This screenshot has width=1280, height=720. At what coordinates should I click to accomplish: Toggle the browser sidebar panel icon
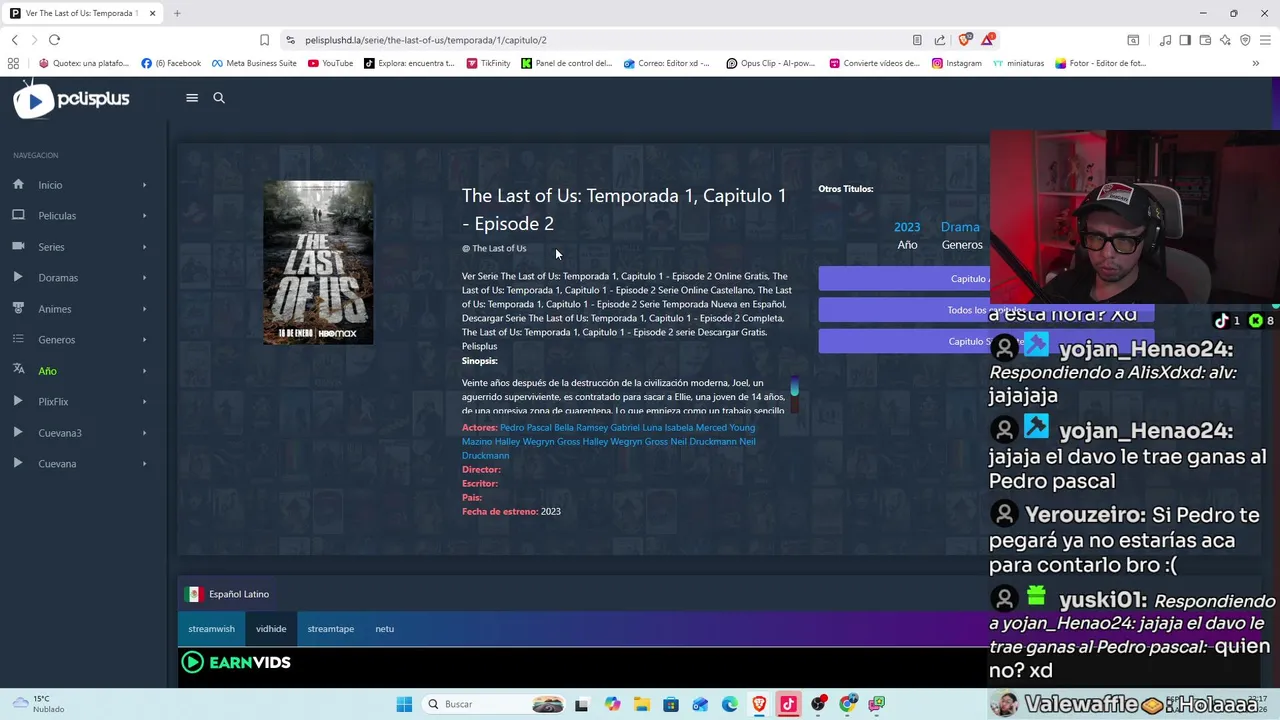click(1185, 40)
